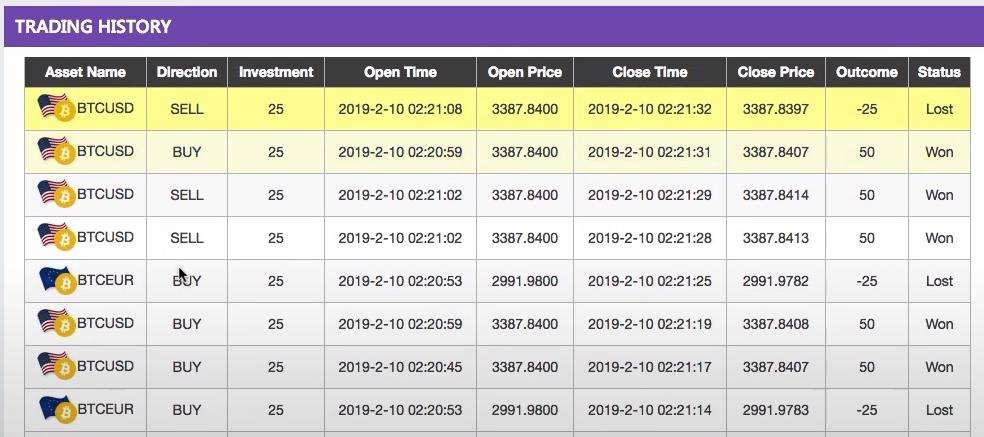
Task: Click the Close Price column header
Action: 775,72
